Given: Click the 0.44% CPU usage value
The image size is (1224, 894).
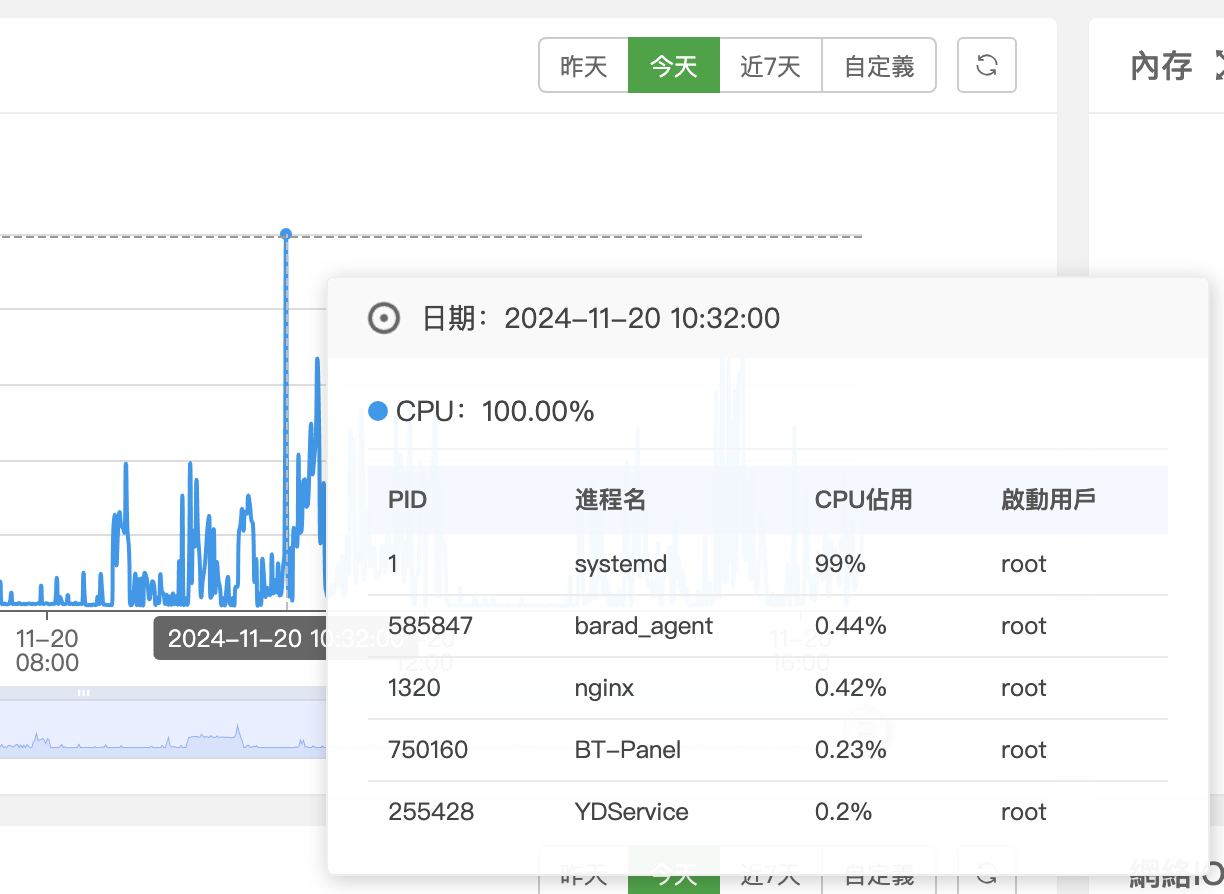Looking at the screenshot, I should click(x=851, y=626).
